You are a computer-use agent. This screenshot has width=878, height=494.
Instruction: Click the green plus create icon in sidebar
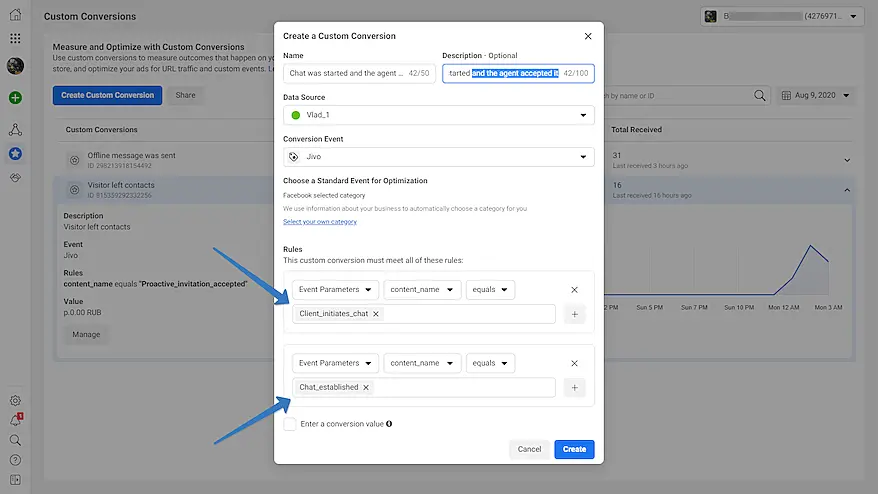[x=15, y=98]
